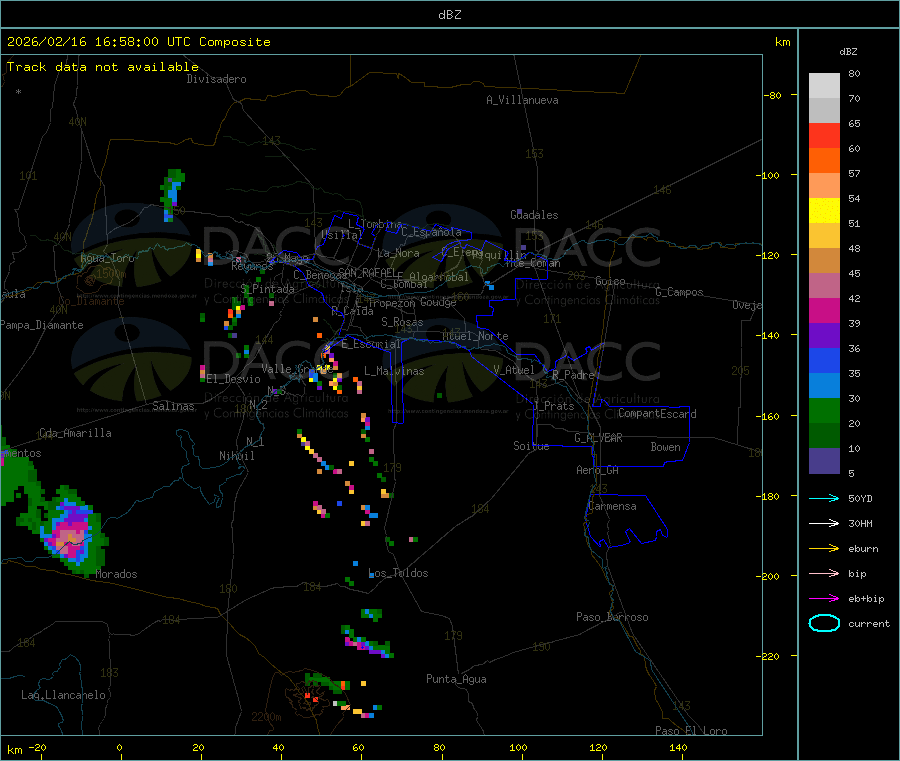Click the R_Padre map label
900x761 pixels.
click(x=573, y=375)
